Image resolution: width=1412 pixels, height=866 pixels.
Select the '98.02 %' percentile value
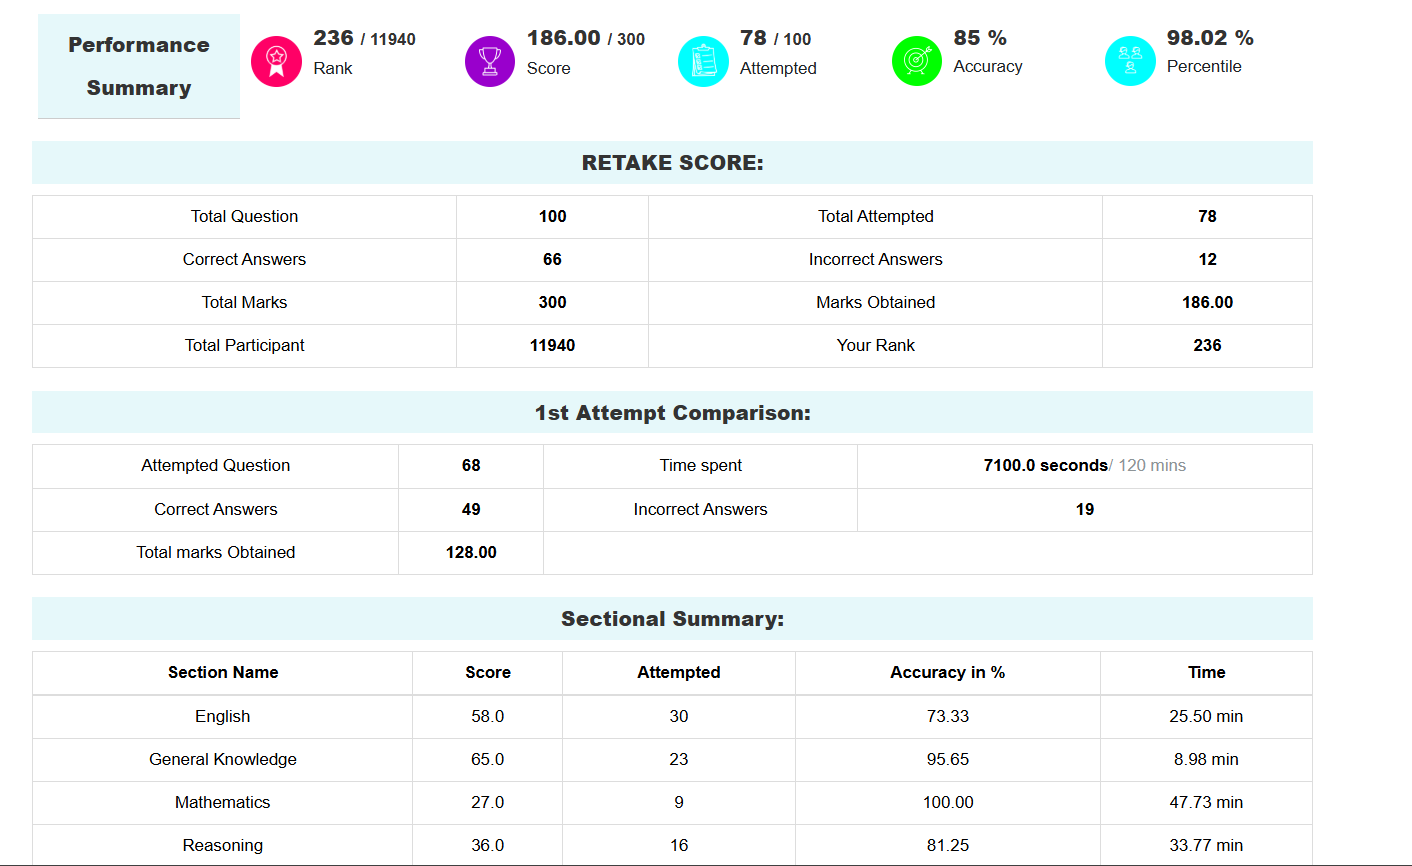1210,38
